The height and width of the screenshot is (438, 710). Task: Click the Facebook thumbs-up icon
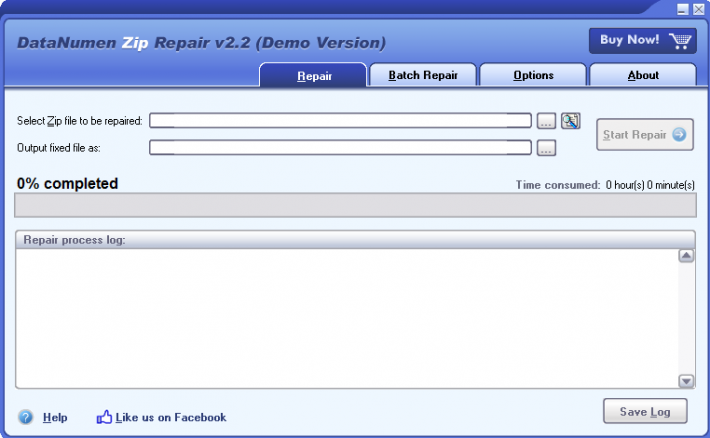(104, 417)
